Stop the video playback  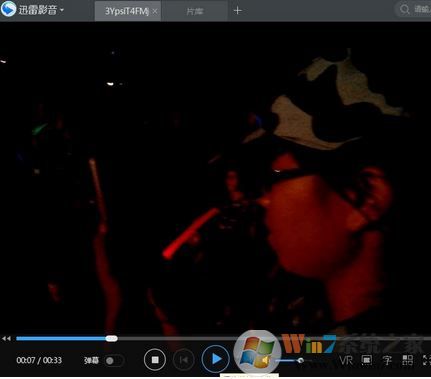(x=155, y=360)
